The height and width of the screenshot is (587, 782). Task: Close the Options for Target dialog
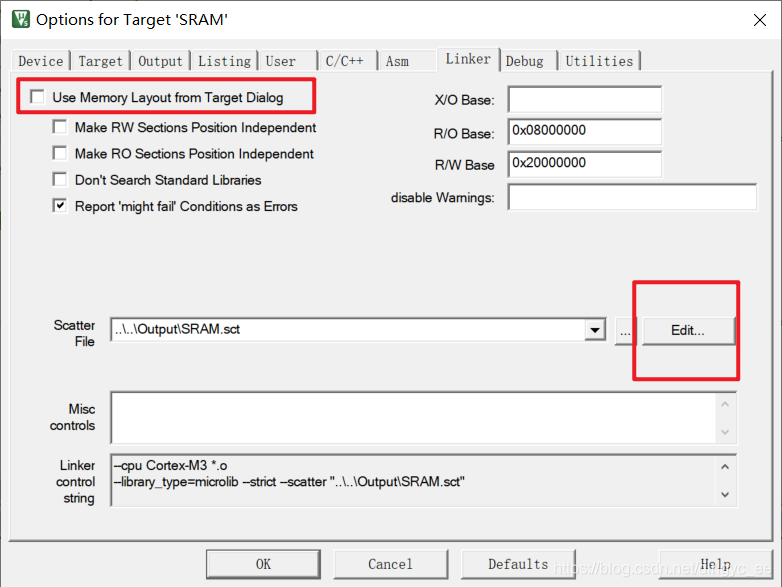[x=760, y=20]
